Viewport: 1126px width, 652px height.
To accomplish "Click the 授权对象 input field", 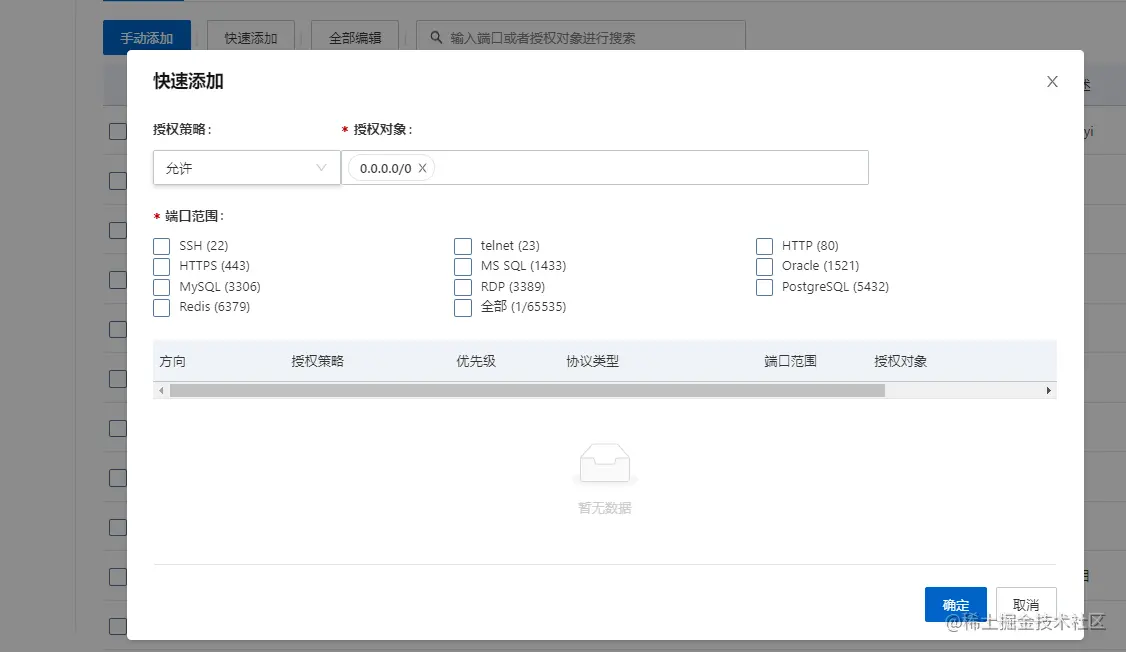I will click(605, 167).
